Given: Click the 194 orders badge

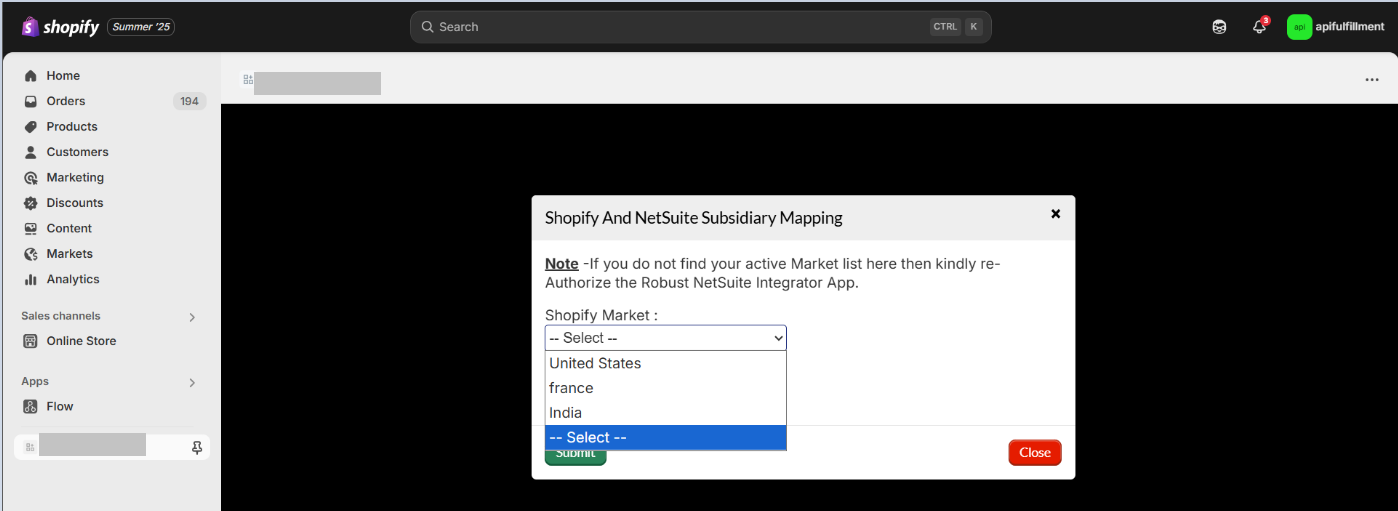Looking at the screenshot, I should [189, 101].
